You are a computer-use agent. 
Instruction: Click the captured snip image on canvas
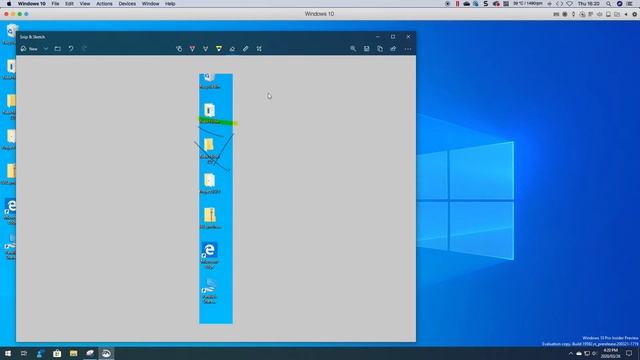(216, 199)
